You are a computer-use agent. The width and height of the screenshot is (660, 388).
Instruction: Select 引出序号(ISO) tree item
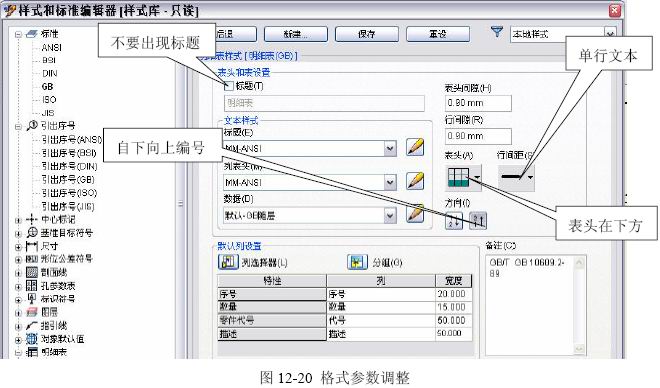tap(69, 193)
